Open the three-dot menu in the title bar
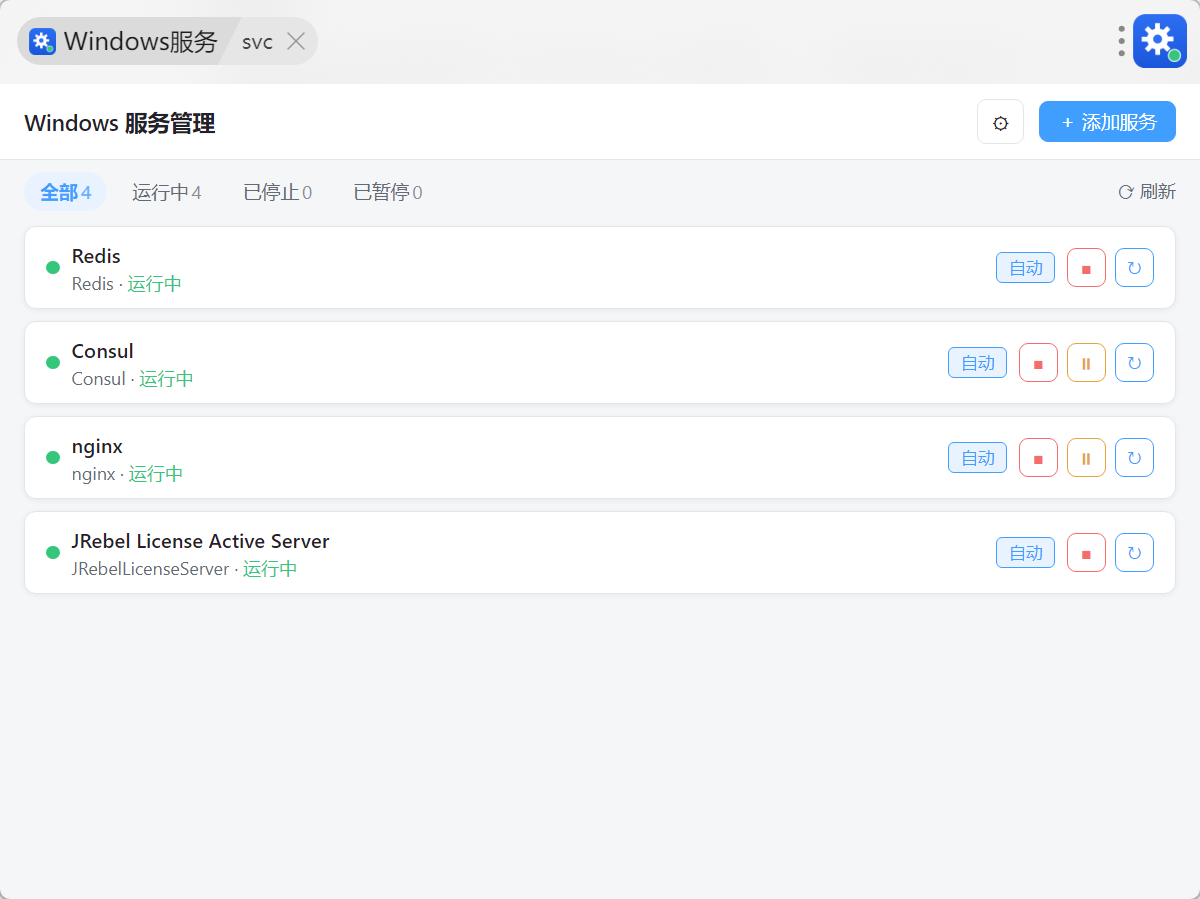Screen dimensions: 1200x899 click(1122, 41)
